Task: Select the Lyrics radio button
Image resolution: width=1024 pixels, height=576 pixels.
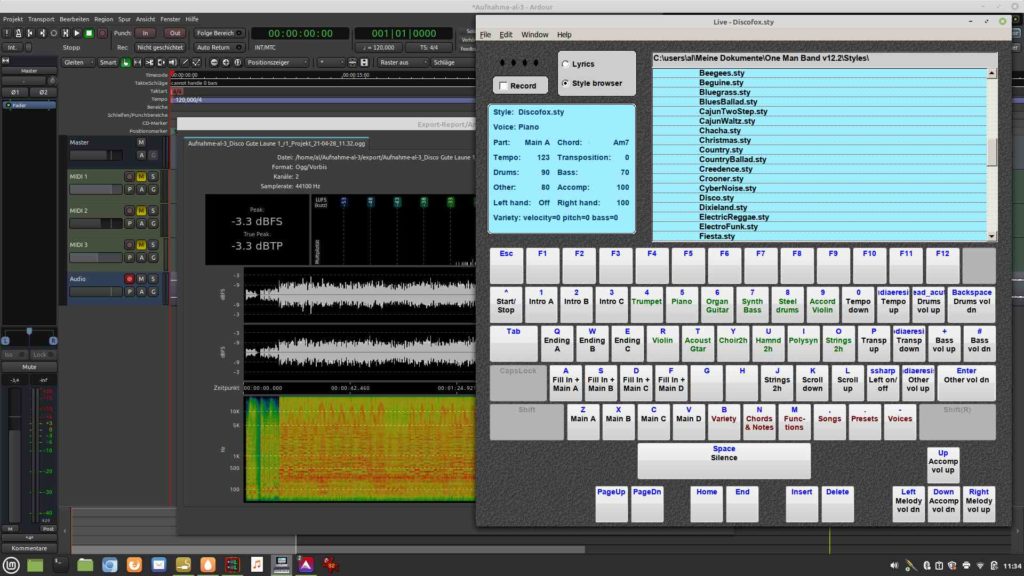Action: [x=566, y=64]
